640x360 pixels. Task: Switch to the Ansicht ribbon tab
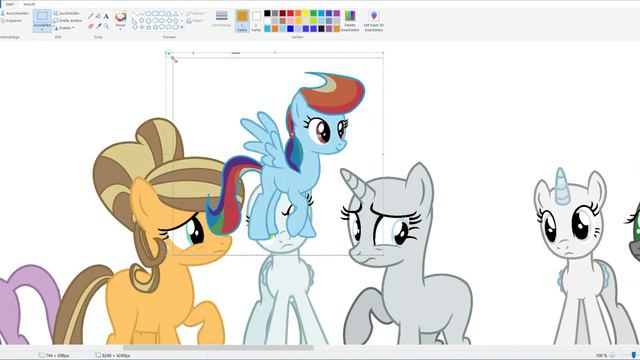pyautogui.click(x=29, y=4)
